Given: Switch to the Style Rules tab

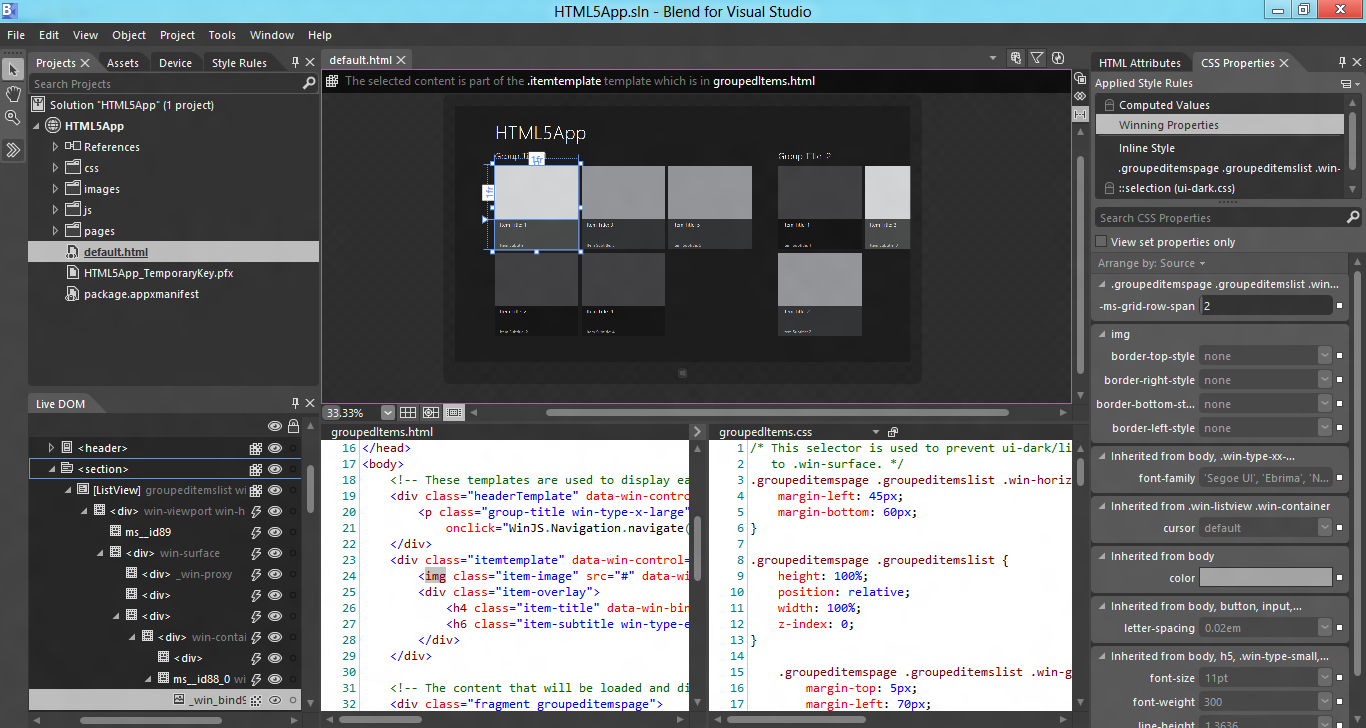Looking at the screenshot, I should (x=239, y=63).
